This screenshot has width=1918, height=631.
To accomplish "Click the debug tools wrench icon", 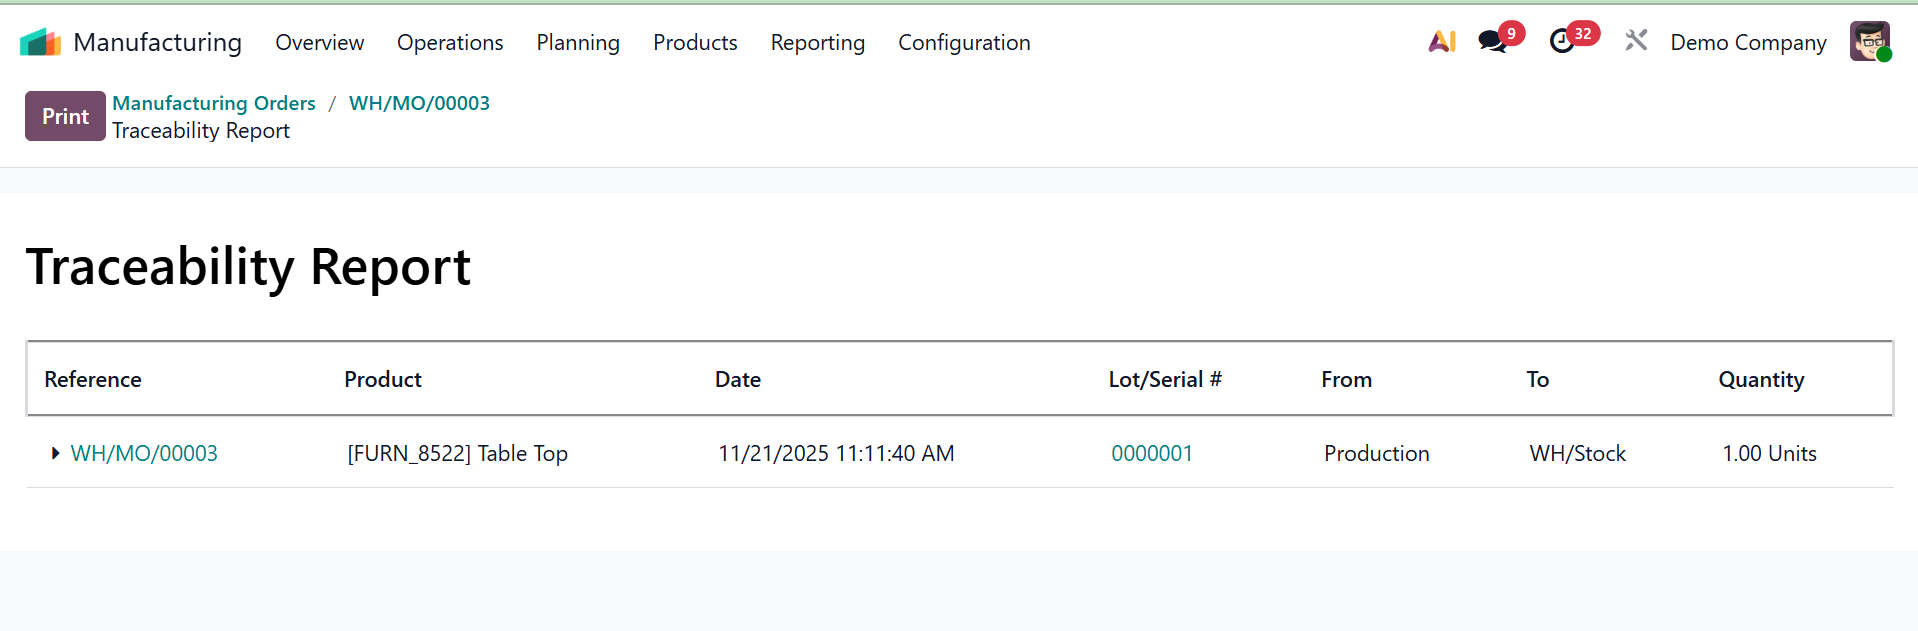I will (1636, 41).
